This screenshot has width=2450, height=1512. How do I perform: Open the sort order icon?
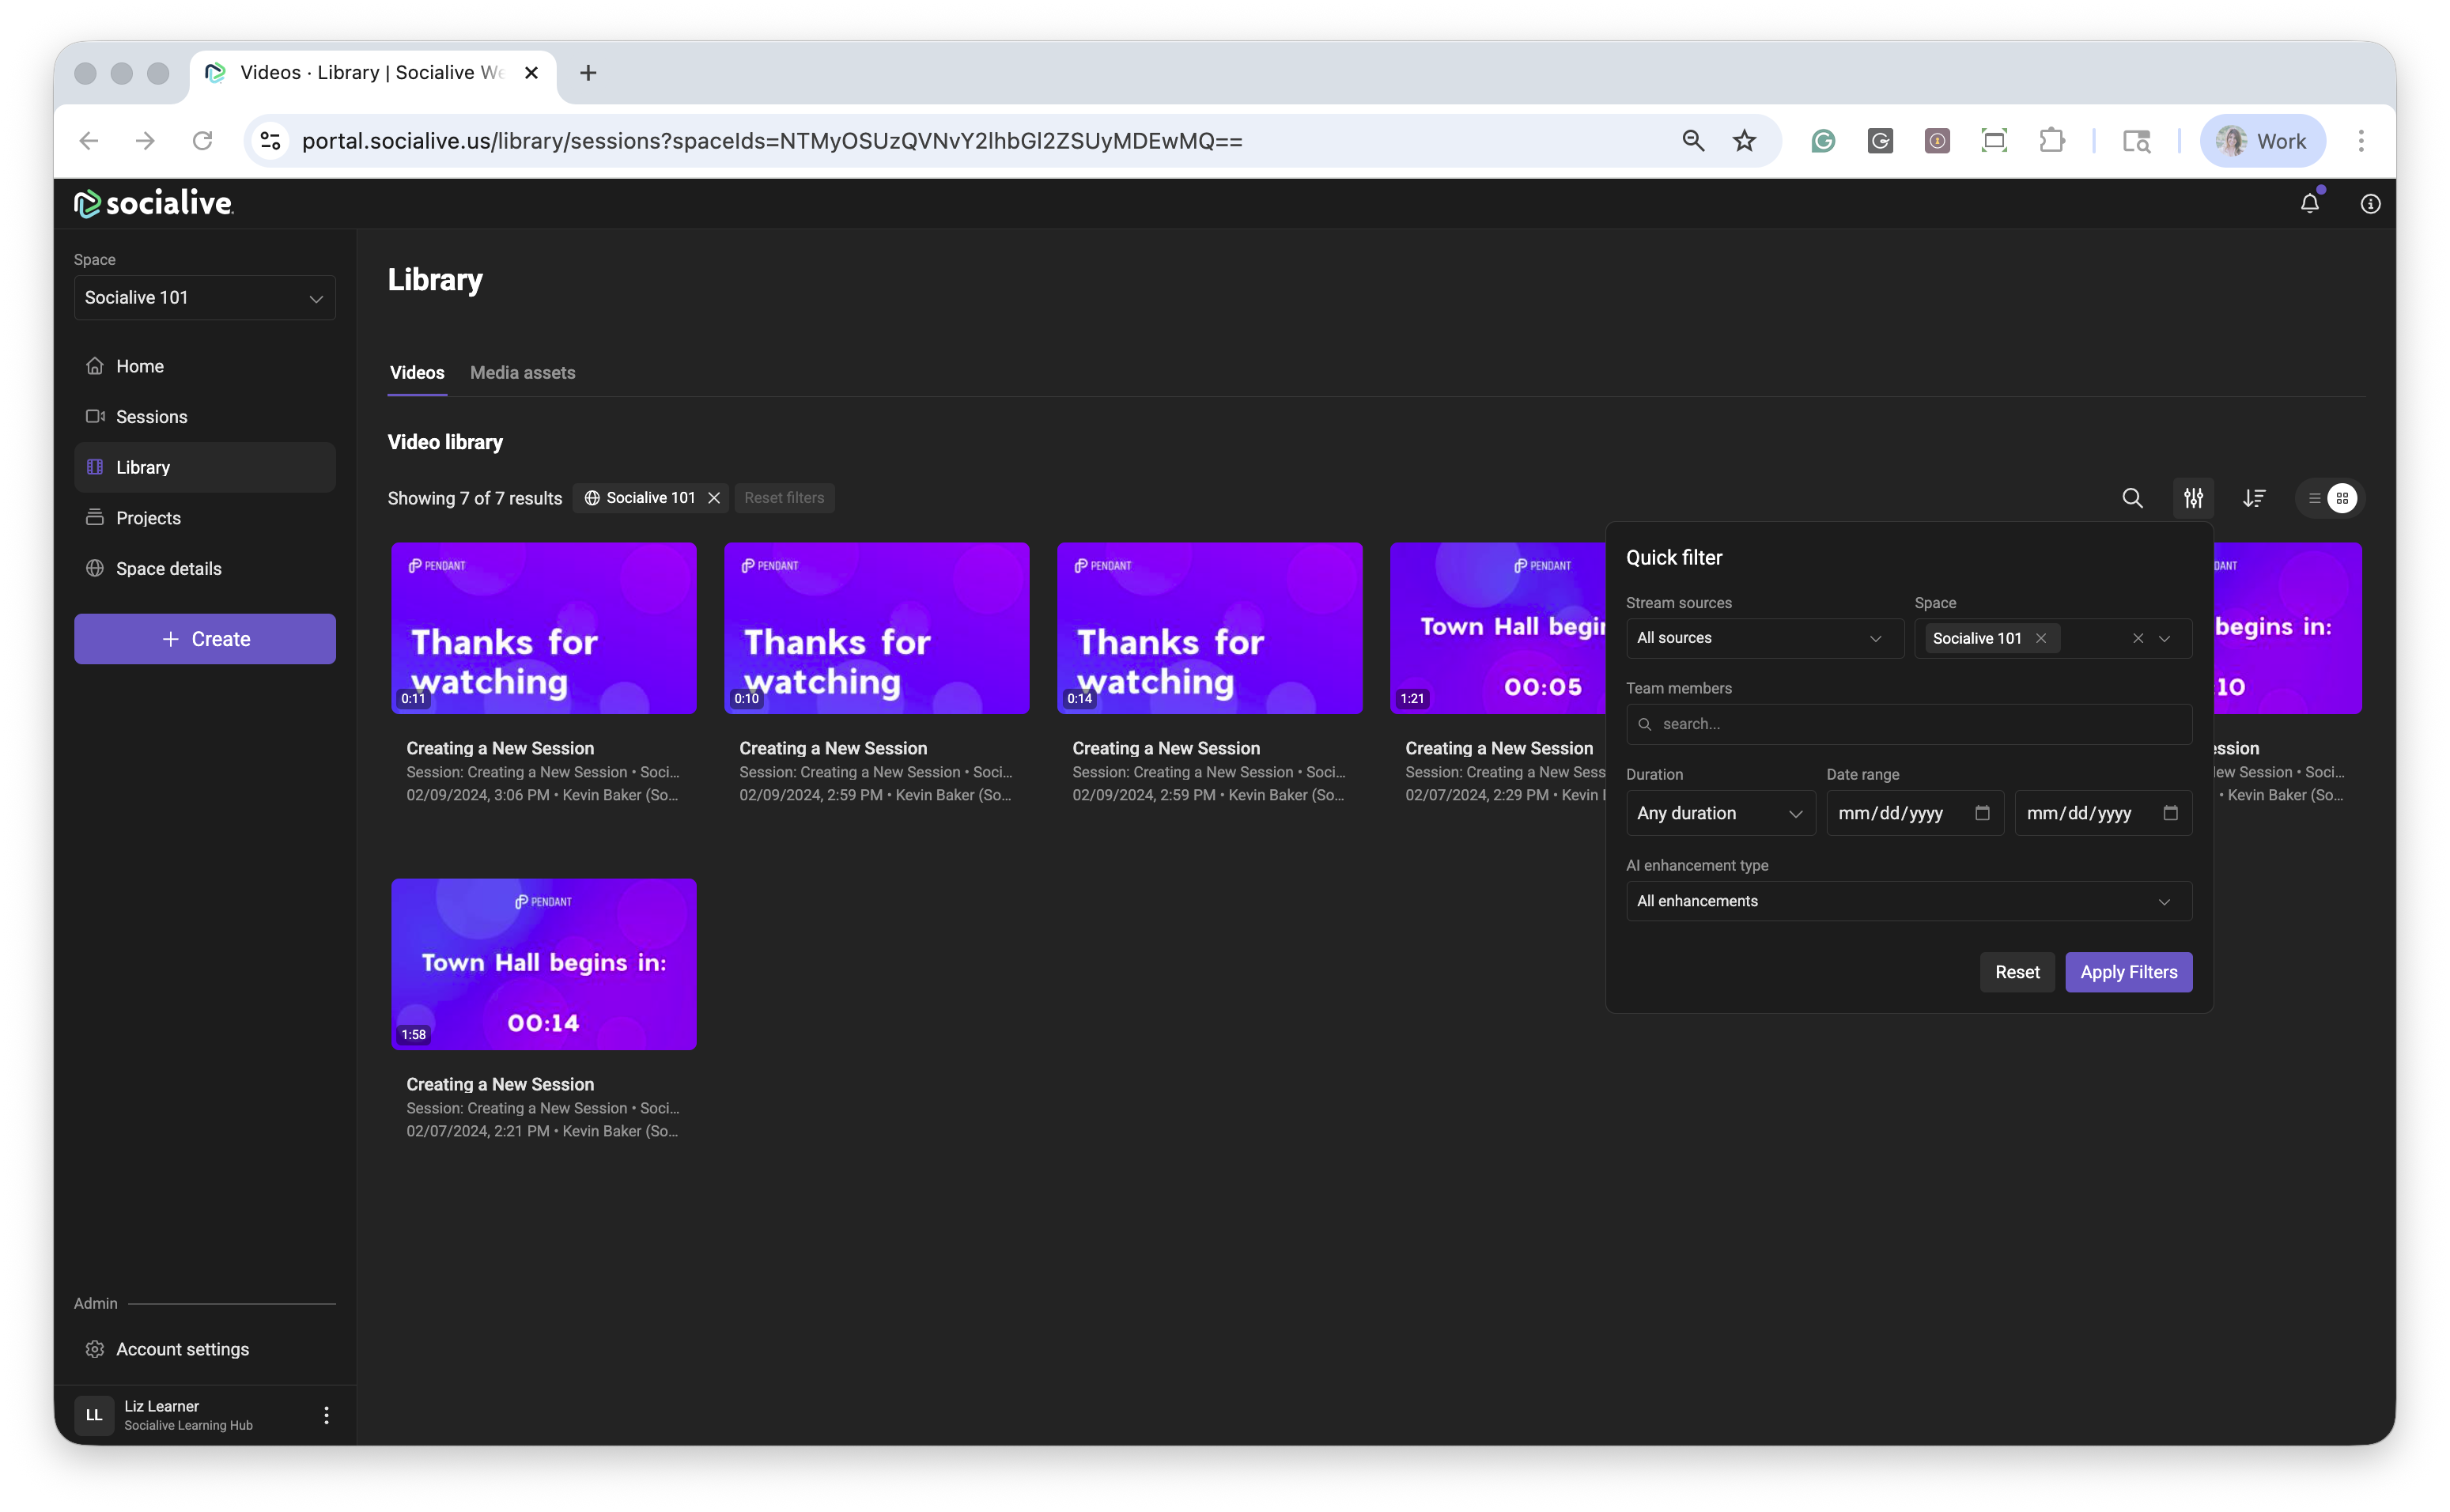coord(2253,498)
